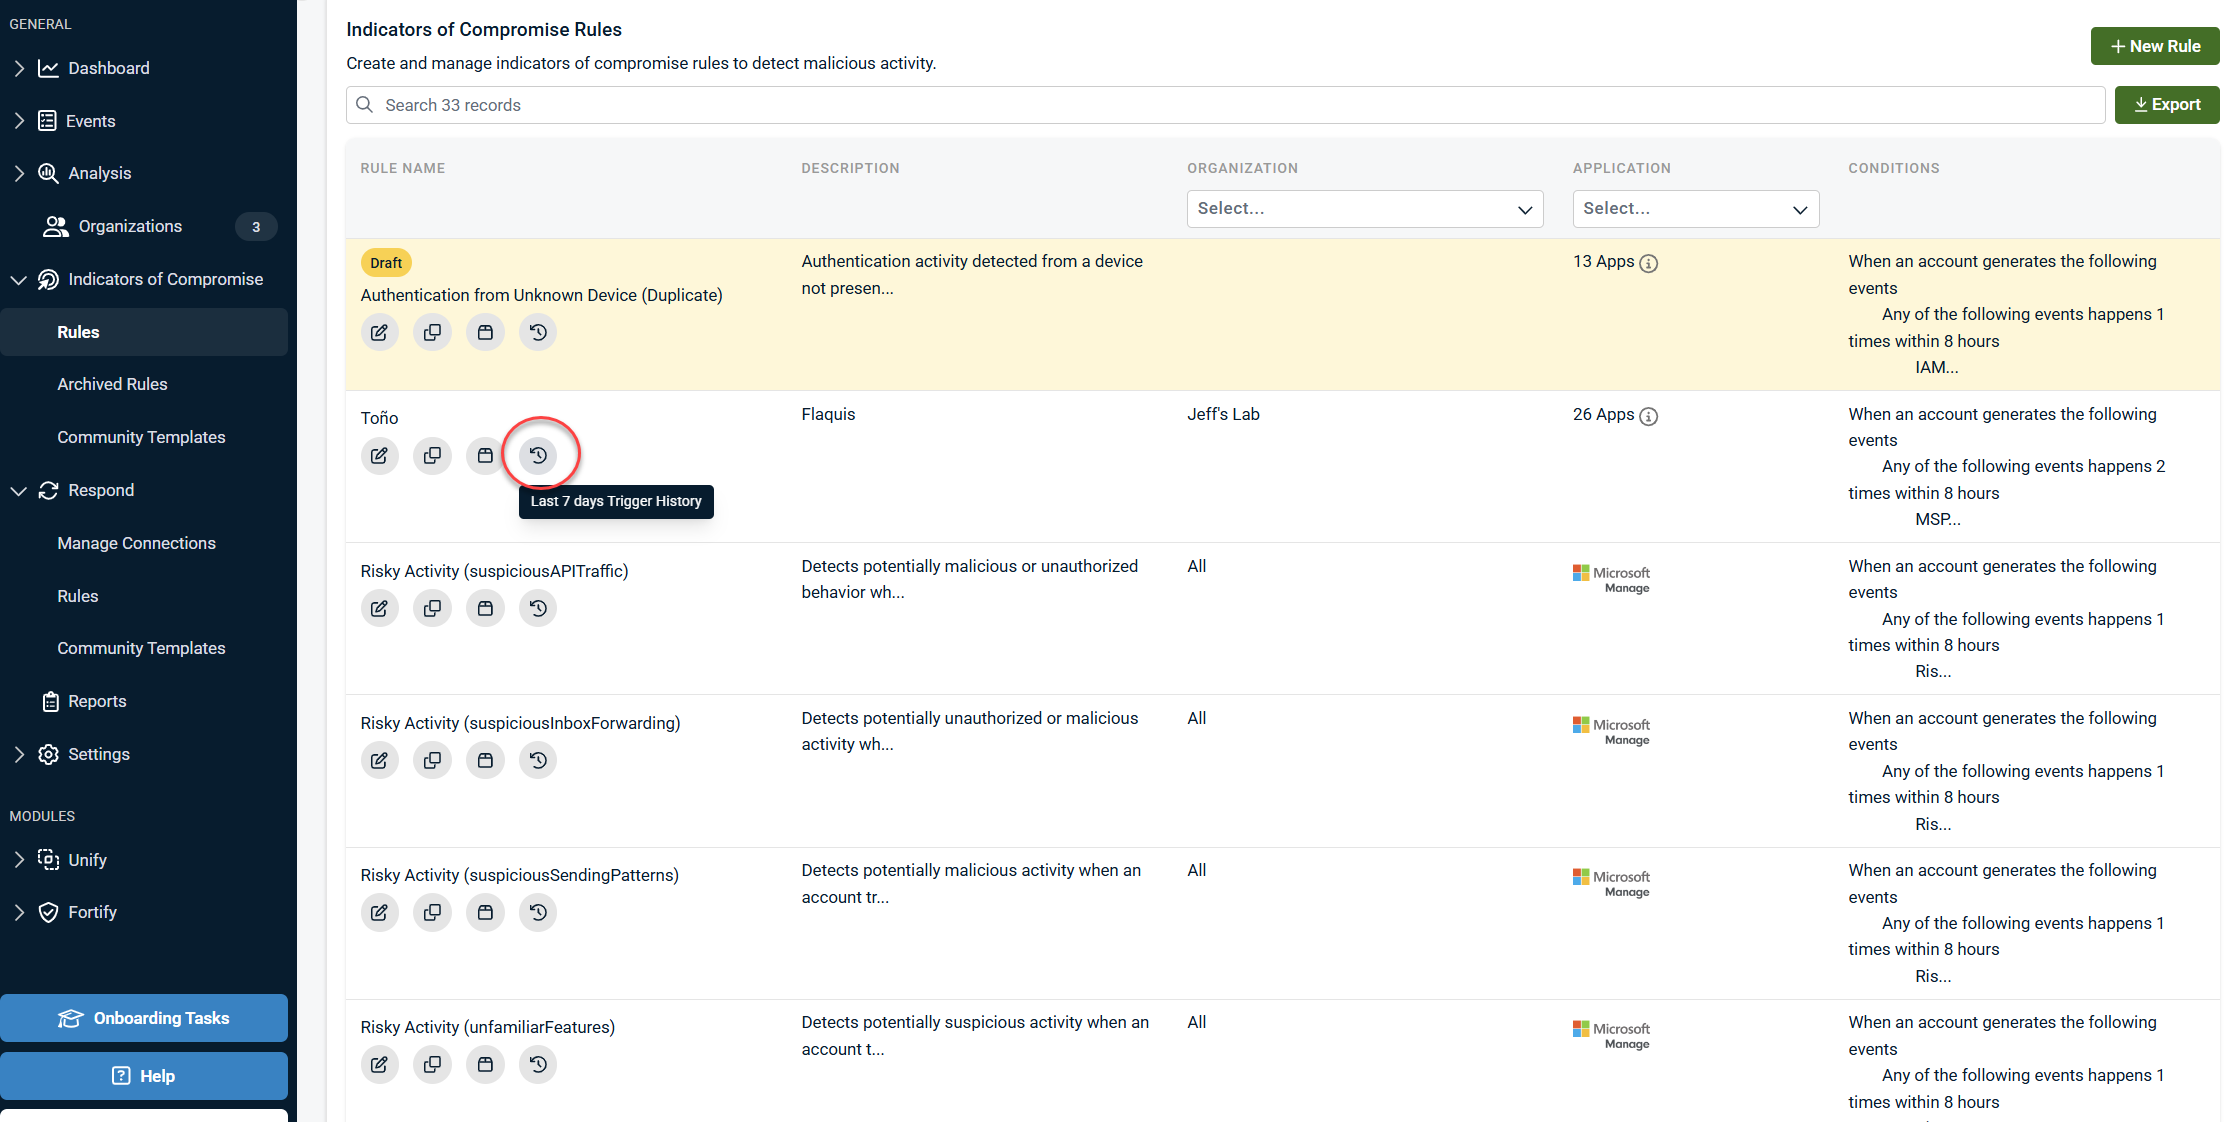Edit Risky Activity (suspiciousAPITraffic) rule
This screenshot has width=2227, height=1122.
(x=379, y=609)
